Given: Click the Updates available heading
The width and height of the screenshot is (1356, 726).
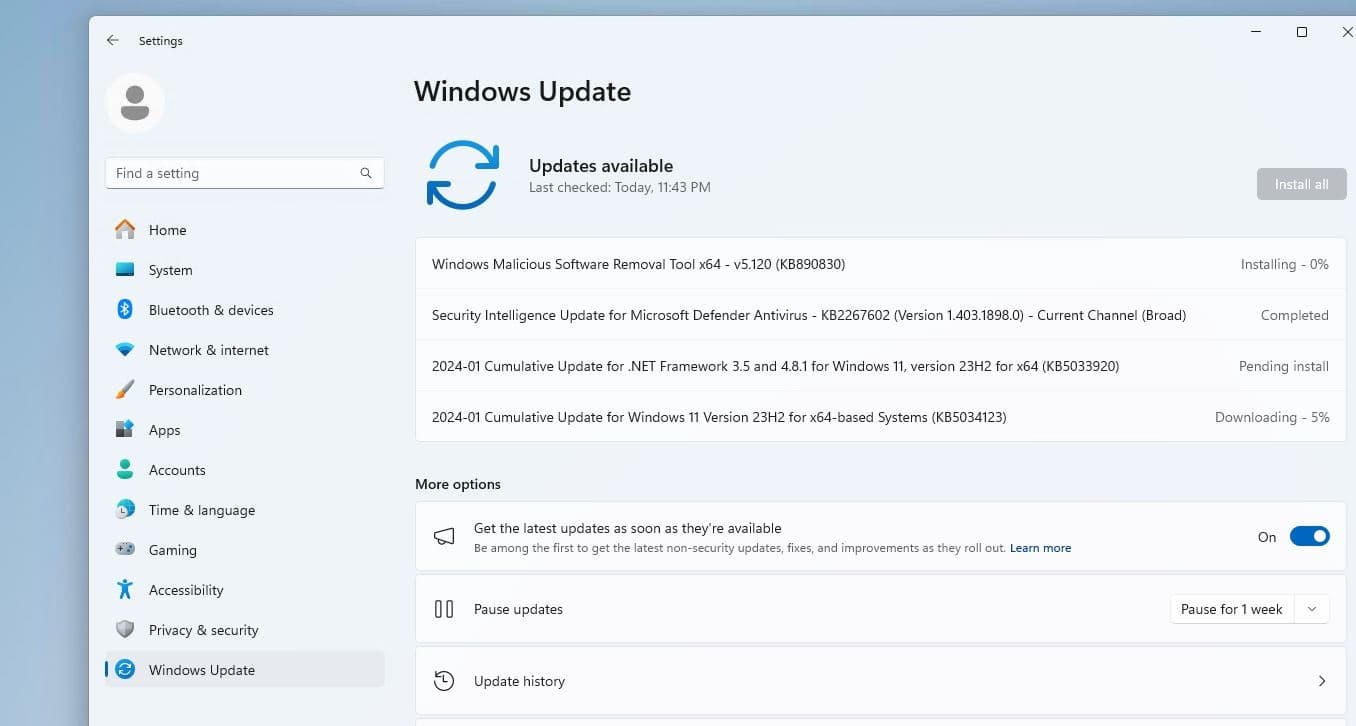Looking at the screenshot, I should [601, 166].
